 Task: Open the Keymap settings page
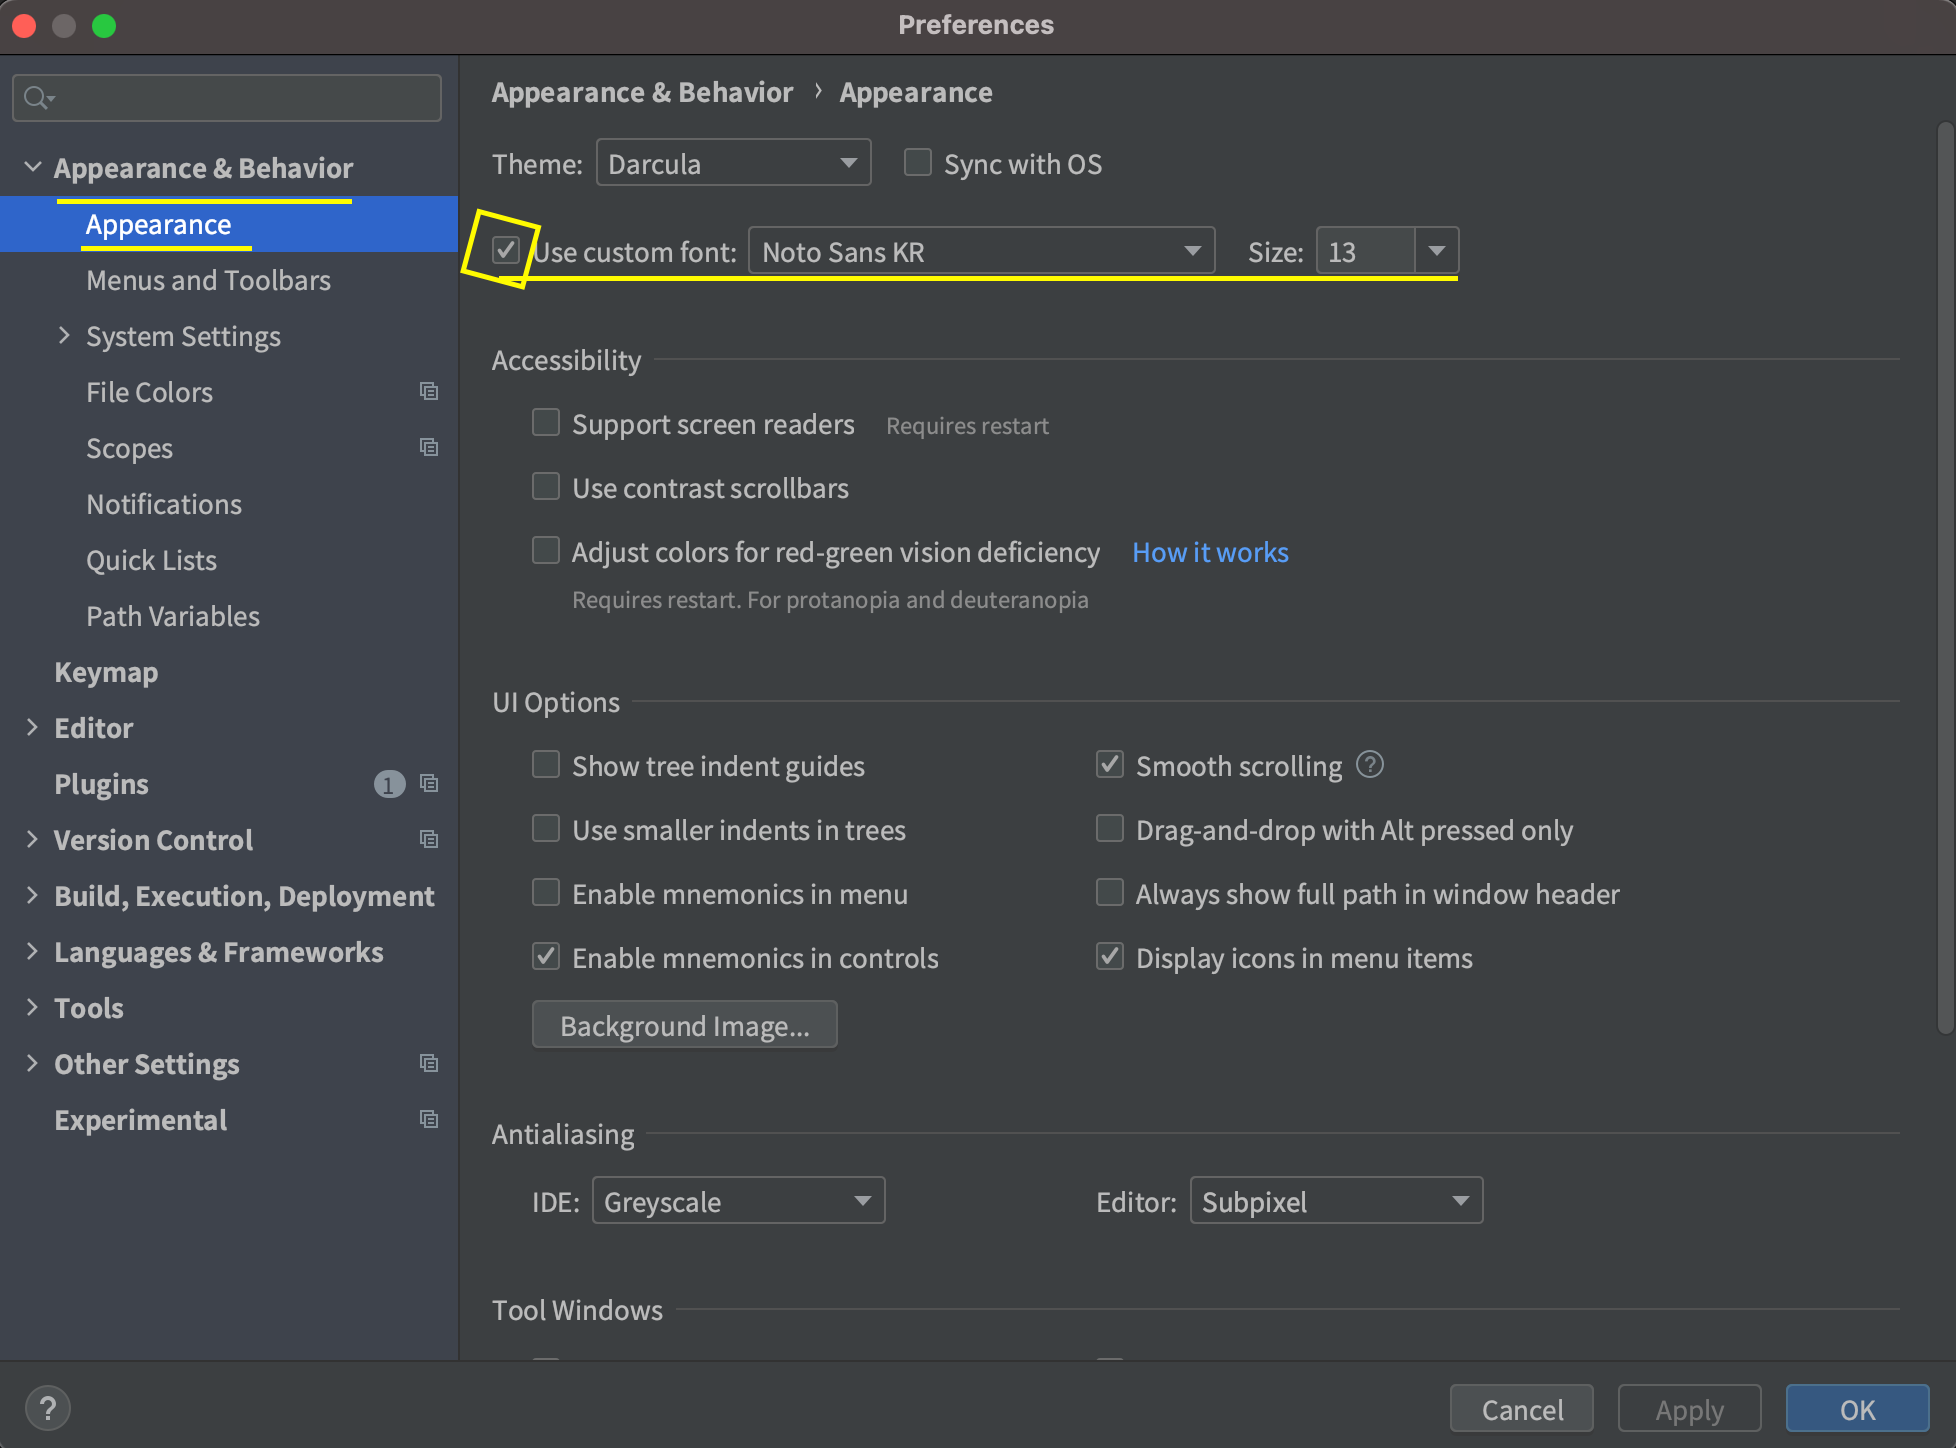pyautogui.click(x=106, y=672)
